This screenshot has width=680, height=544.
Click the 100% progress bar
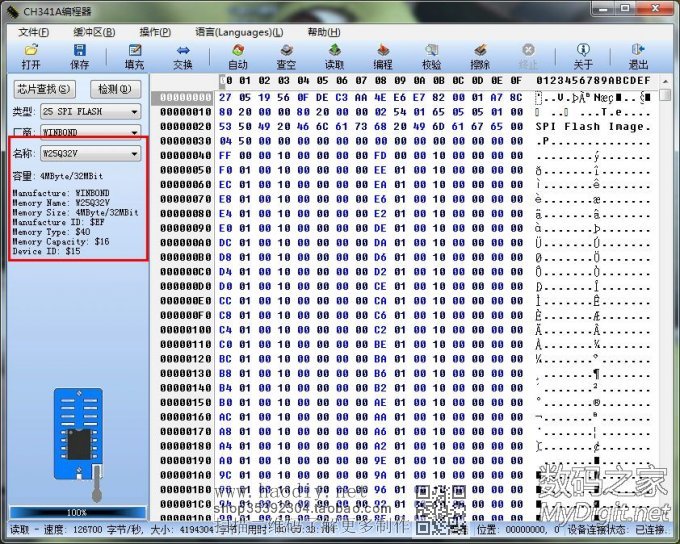tap(76, 512)
